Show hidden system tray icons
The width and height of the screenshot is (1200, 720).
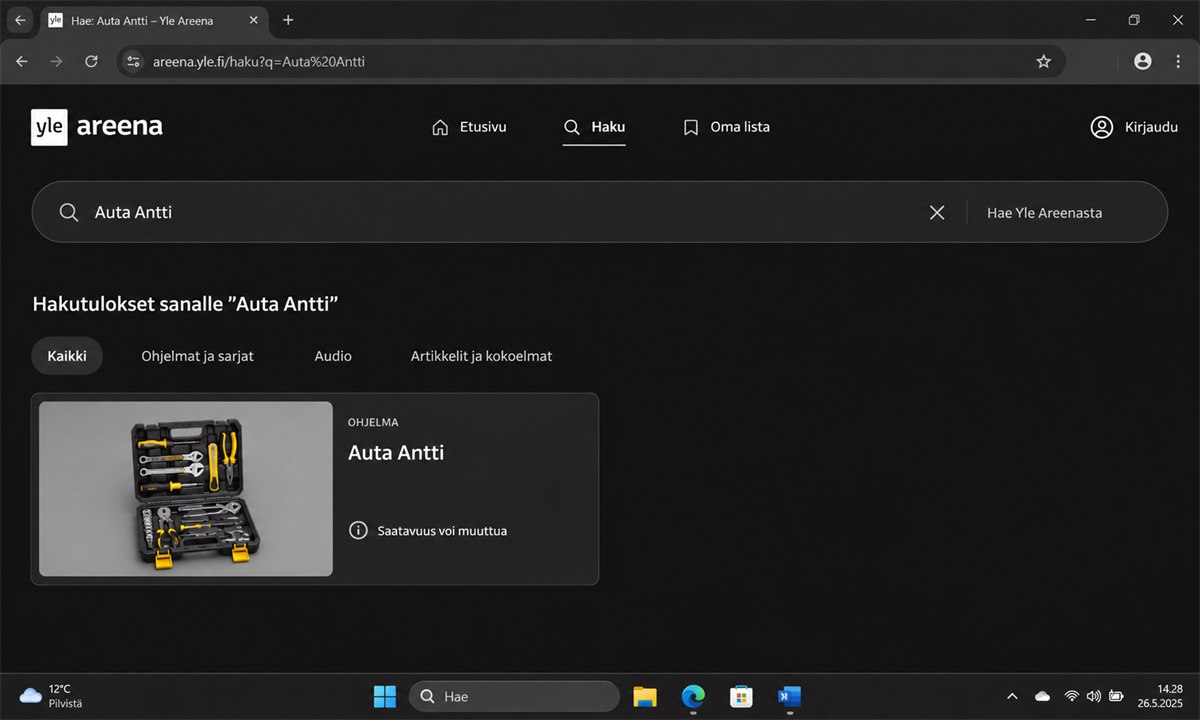point(1012,696)
